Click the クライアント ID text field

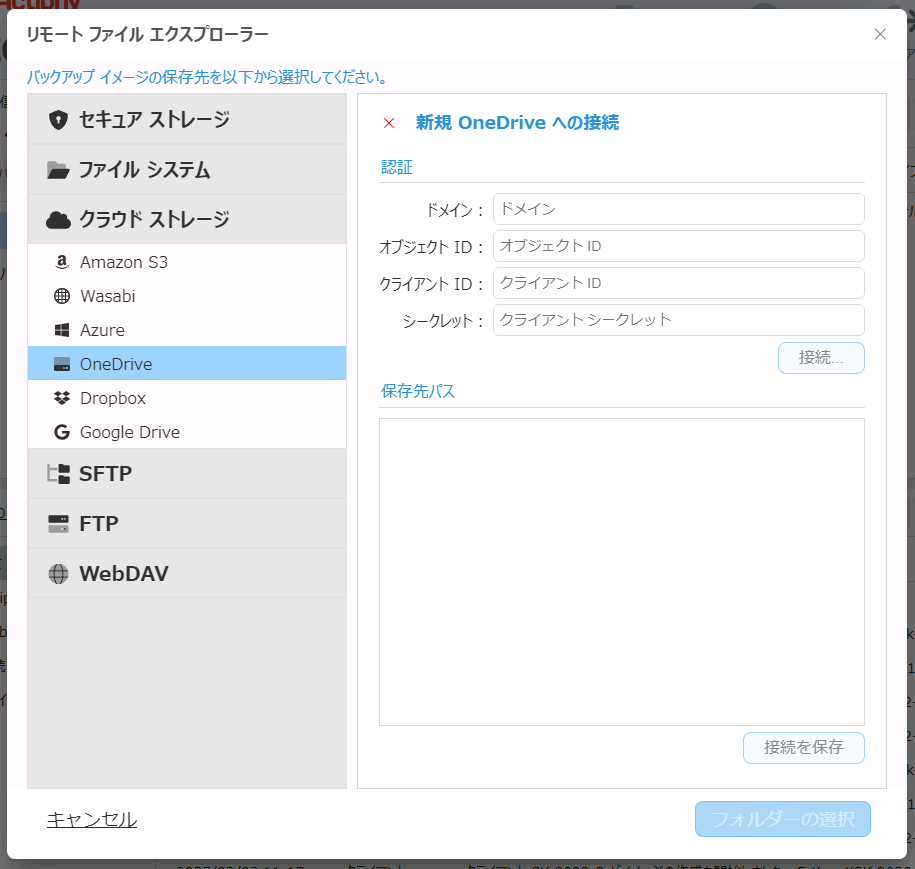pos(678,283)
